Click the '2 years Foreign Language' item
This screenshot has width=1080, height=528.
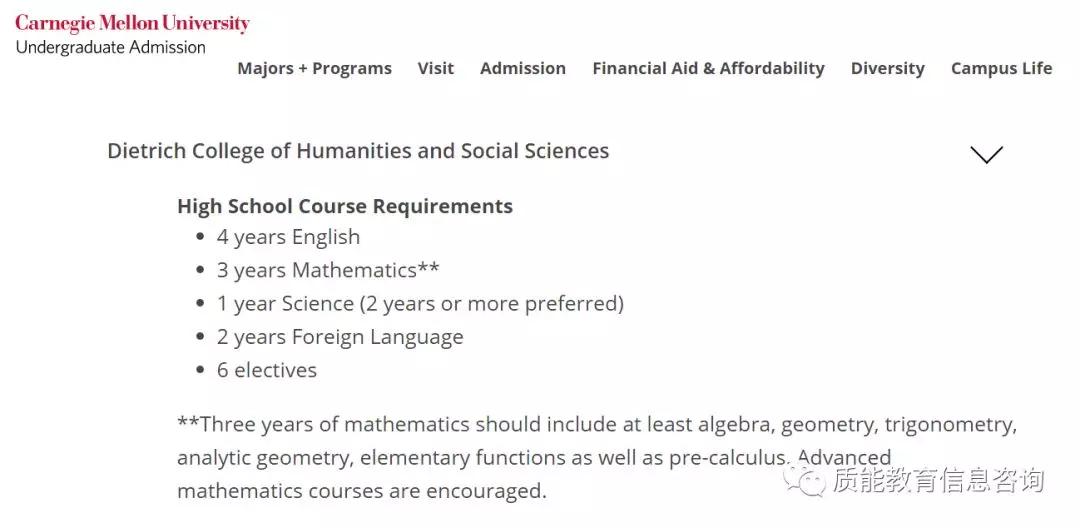(340, 337)
